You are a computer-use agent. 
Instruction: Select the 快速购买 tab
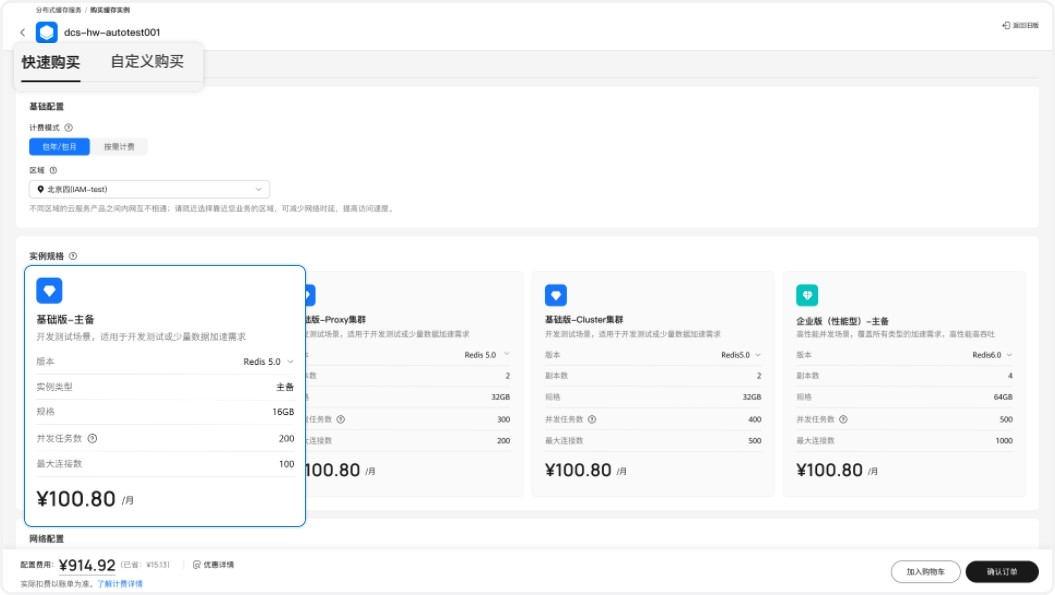pos(51,62)
